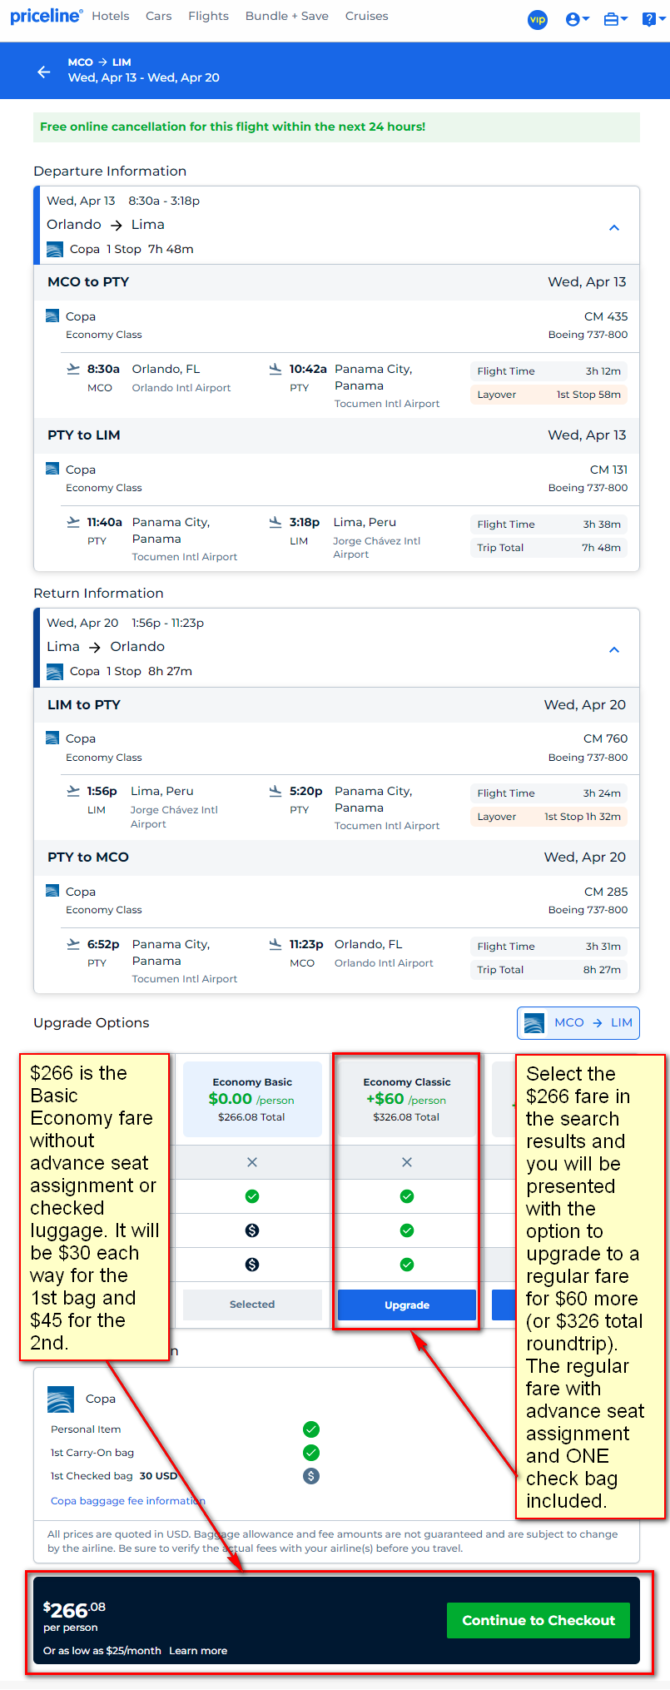Go to Bundle + Save

(x=287, y=16)
